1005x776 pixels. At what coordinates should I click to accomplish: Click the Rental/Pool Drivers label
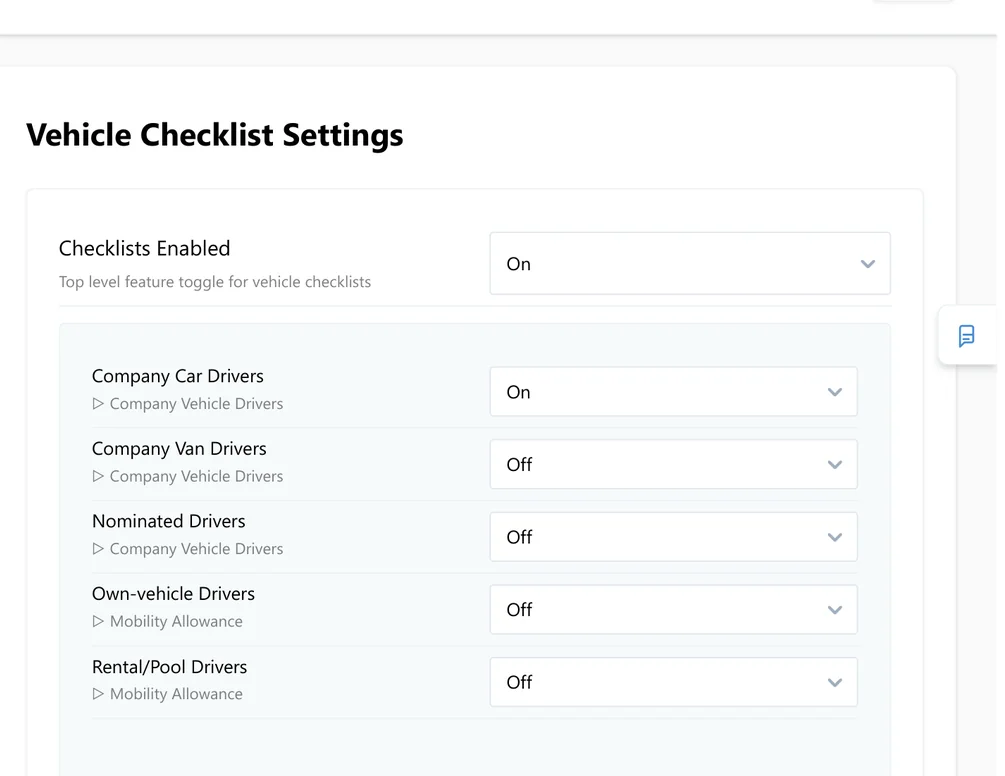(x=169, y=666)
